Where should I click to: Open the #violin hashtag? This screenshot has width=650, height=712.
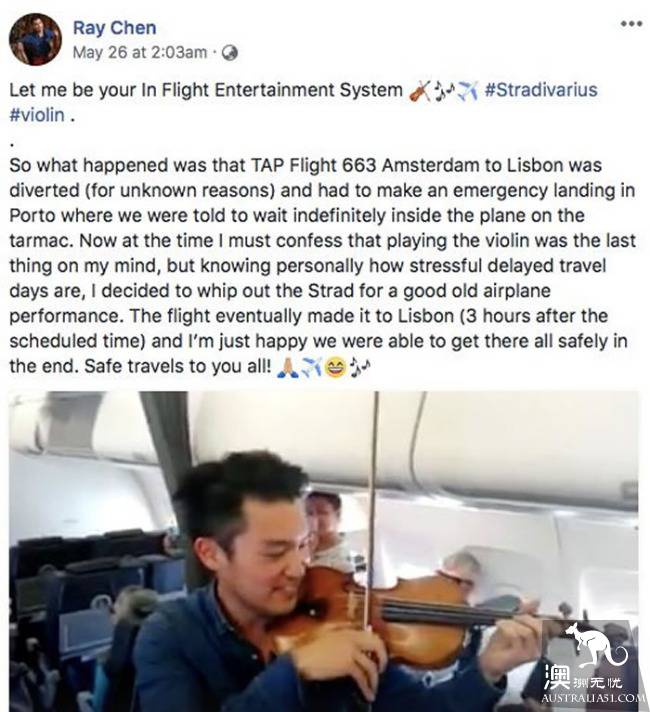[37, 115]
